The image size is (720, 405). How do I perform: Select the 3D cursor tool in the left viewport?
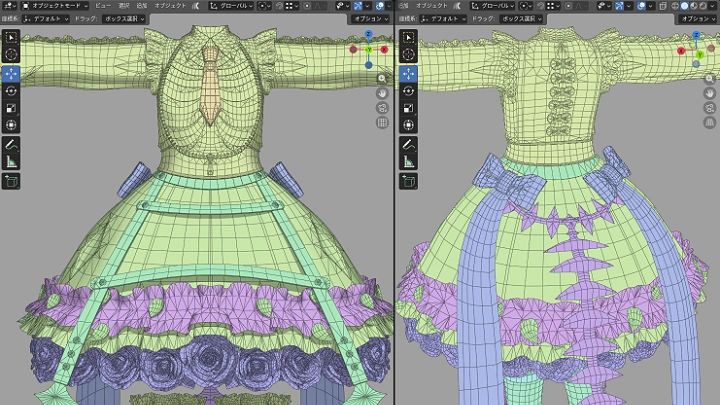pos(11,54)
